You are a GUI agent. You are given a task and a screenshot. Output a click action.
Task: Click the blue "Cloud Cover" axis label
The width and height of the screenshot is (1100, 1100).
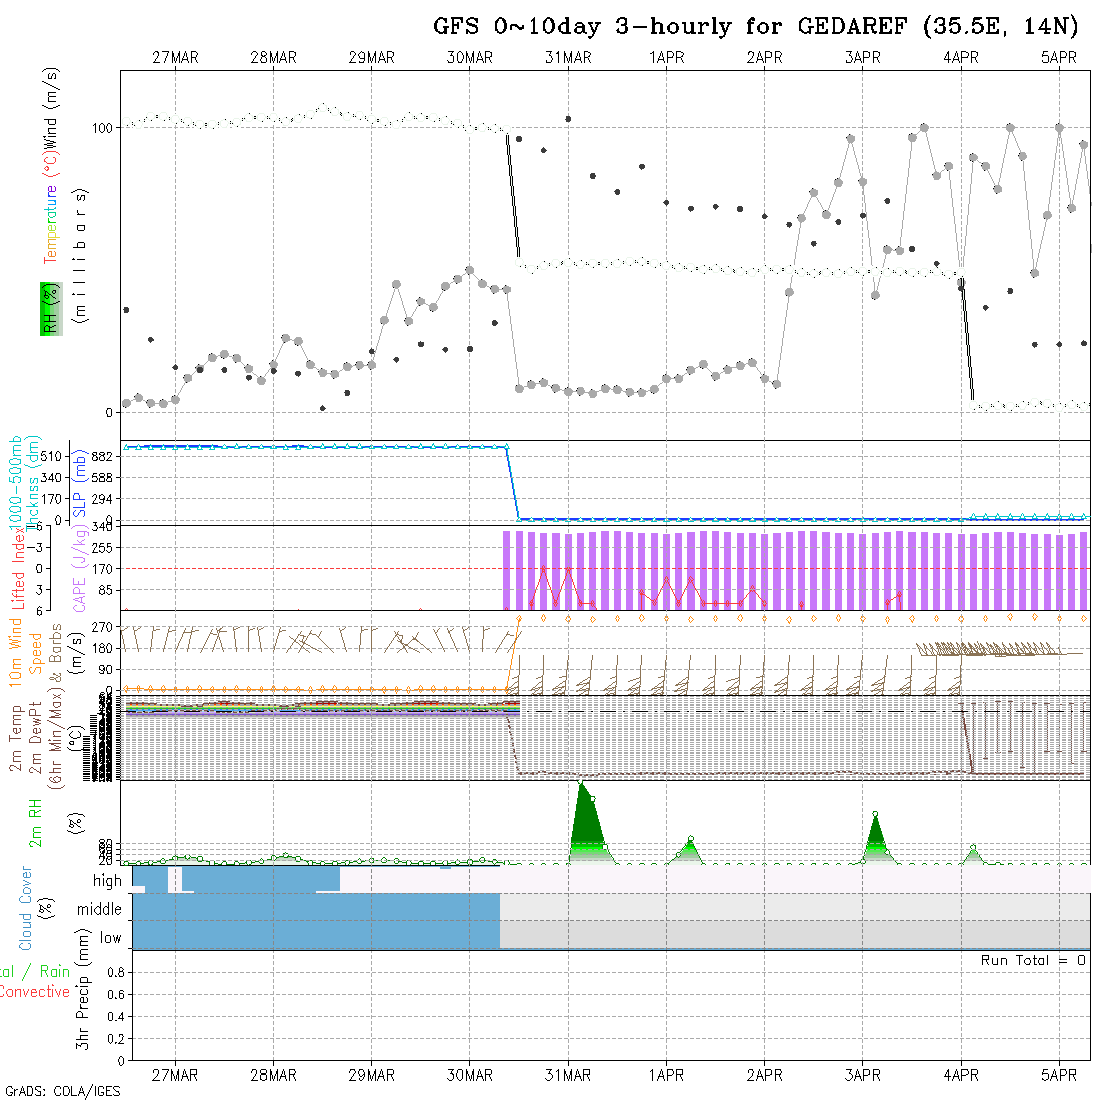[x=25, y=908]
